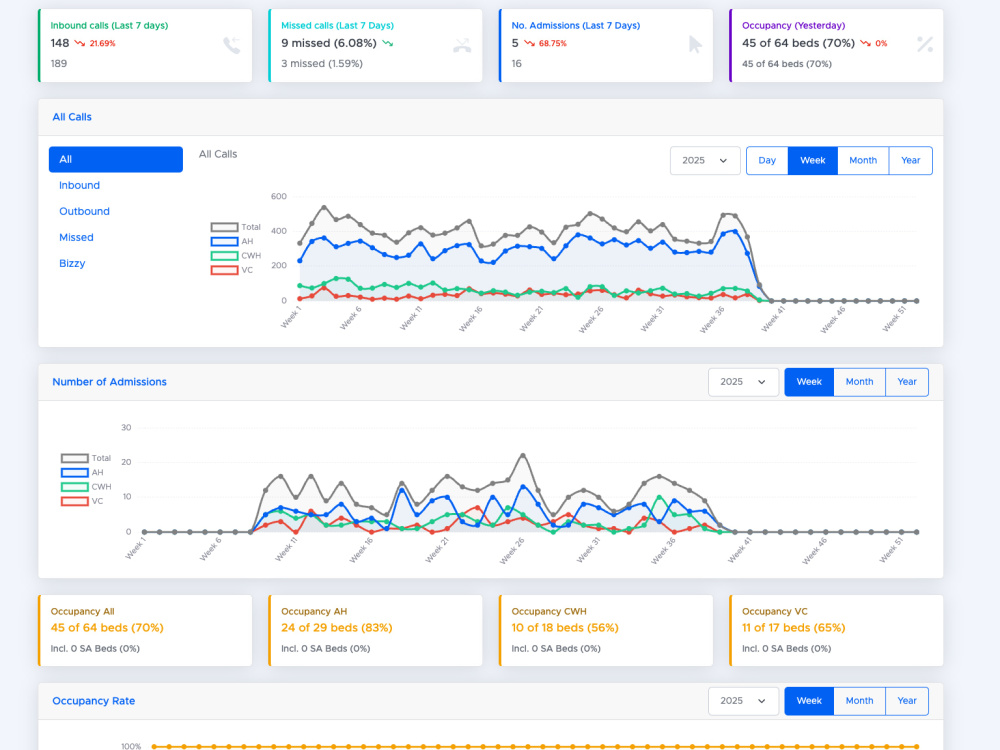Set Number of Admissions chart to Week
Screen dimensions: 1000x750
[809, 382]
